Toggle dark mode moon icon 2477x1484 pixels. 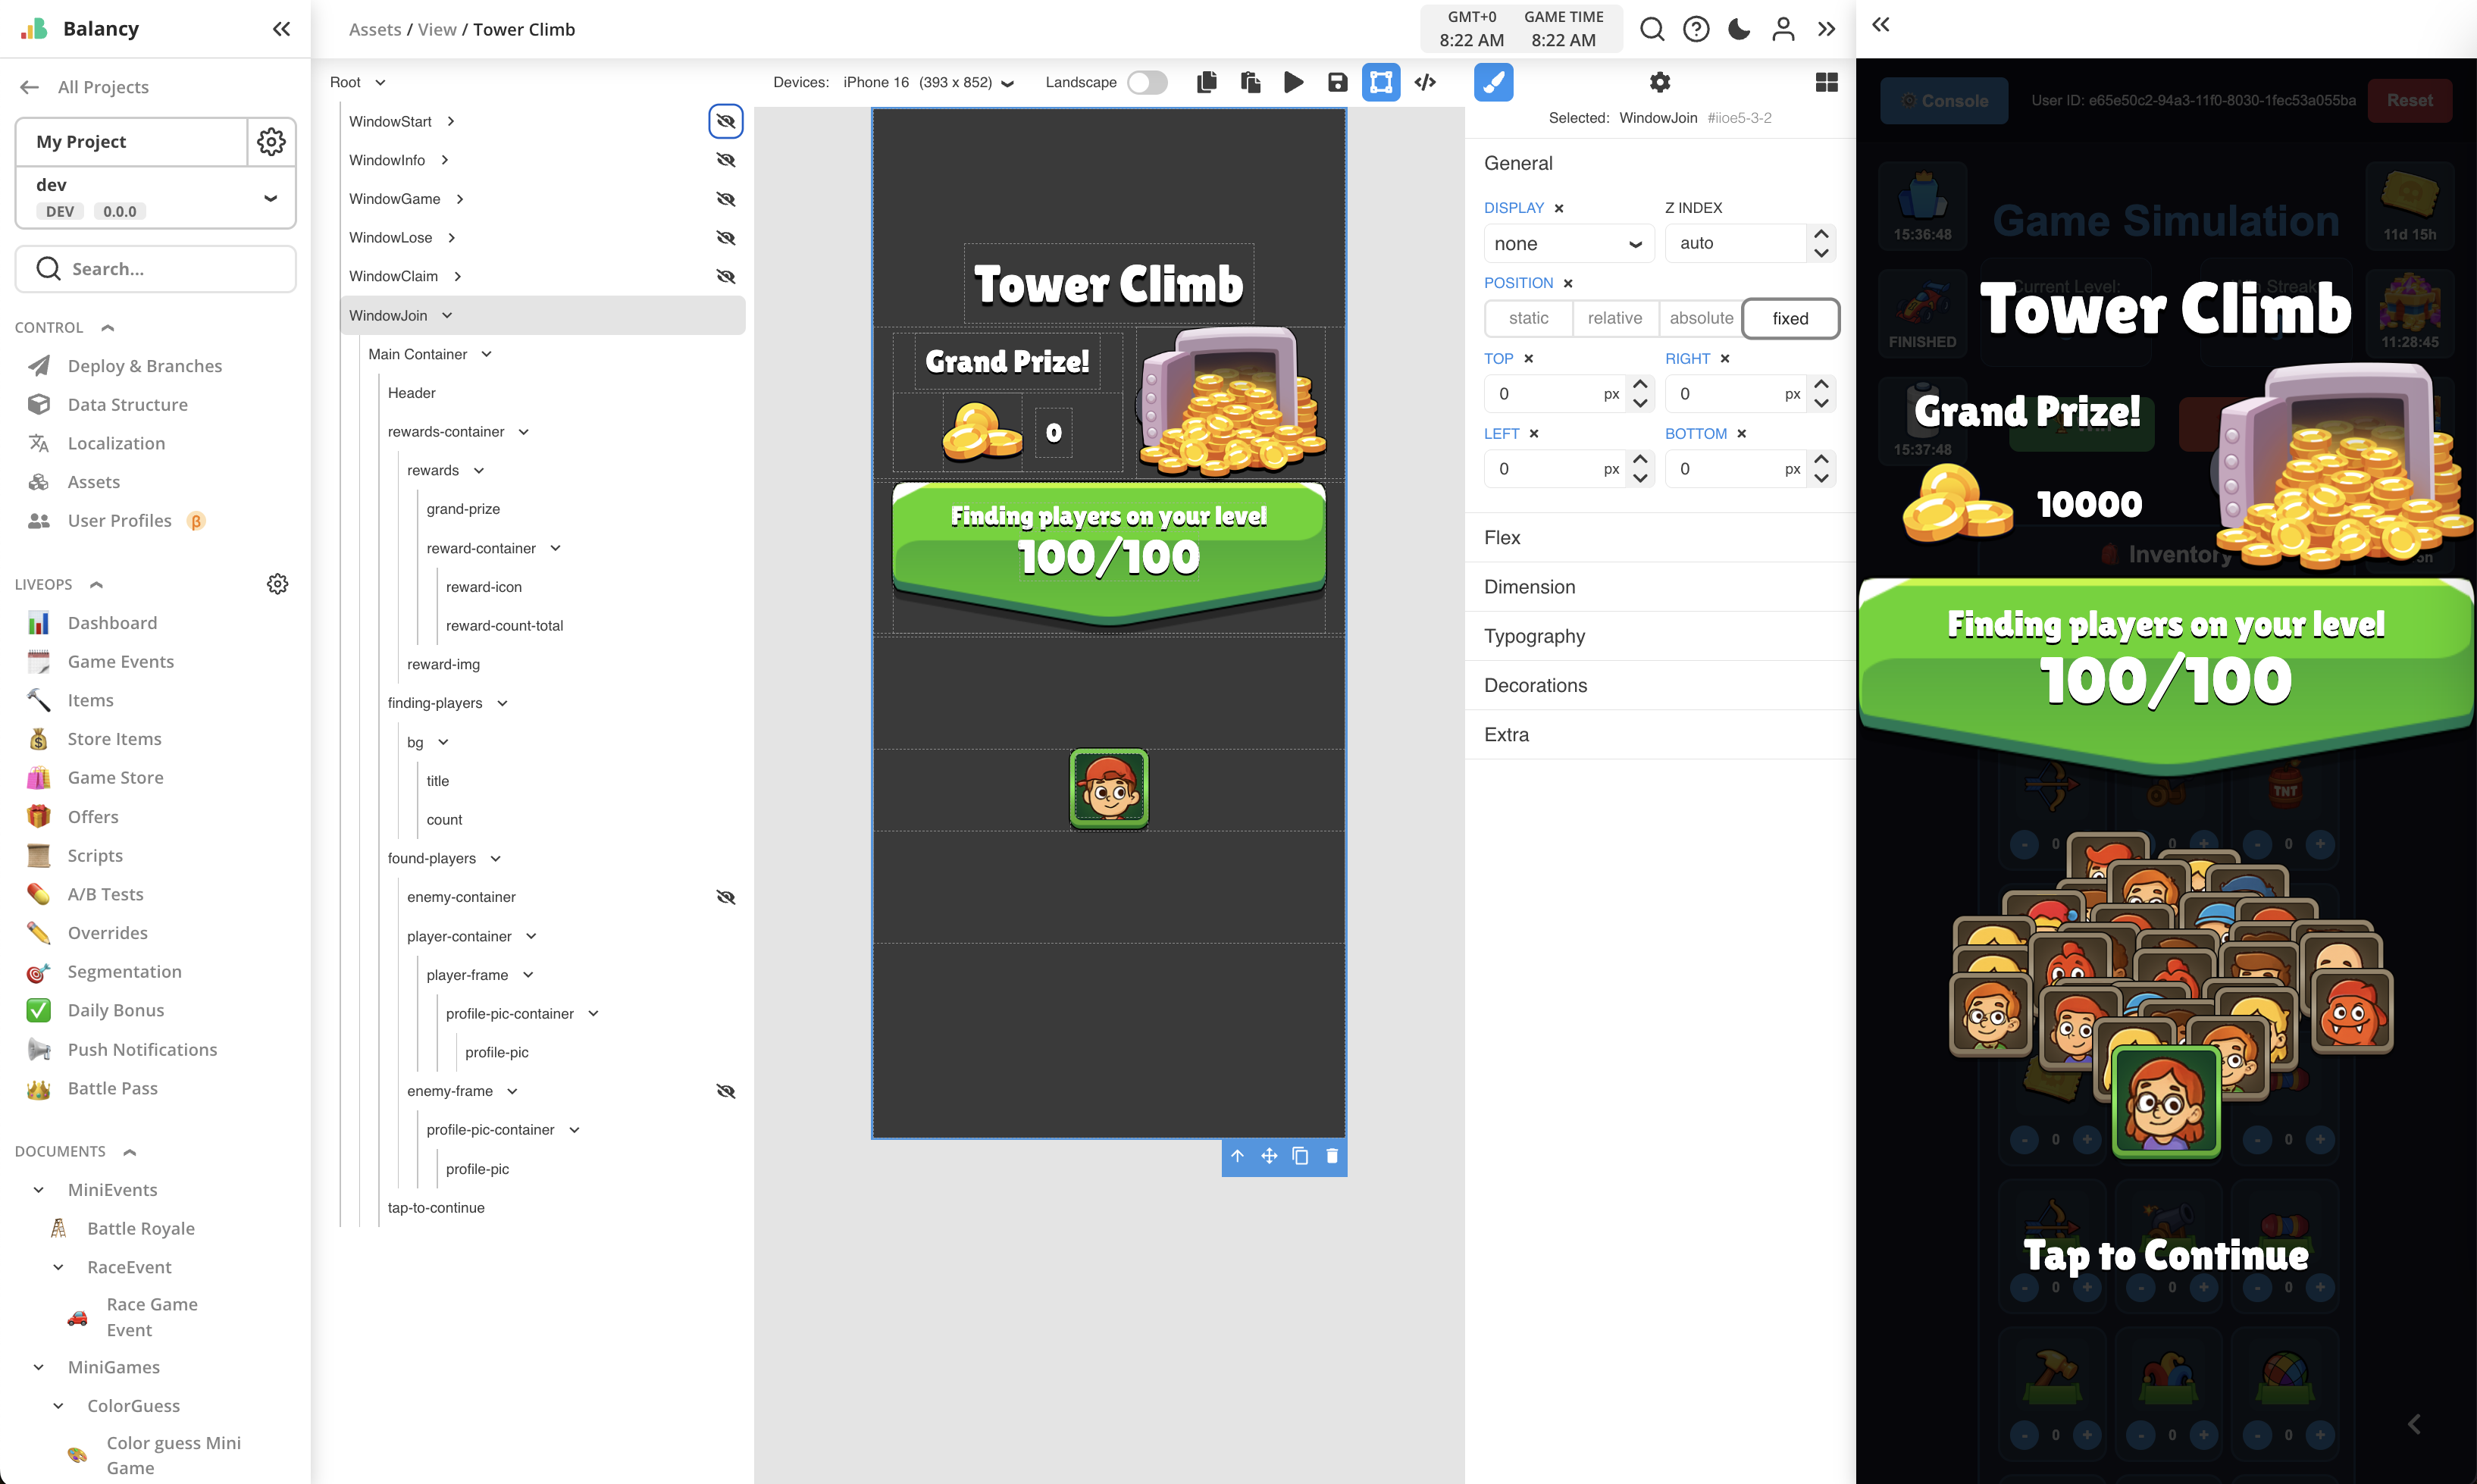[x=1739, y=29]
